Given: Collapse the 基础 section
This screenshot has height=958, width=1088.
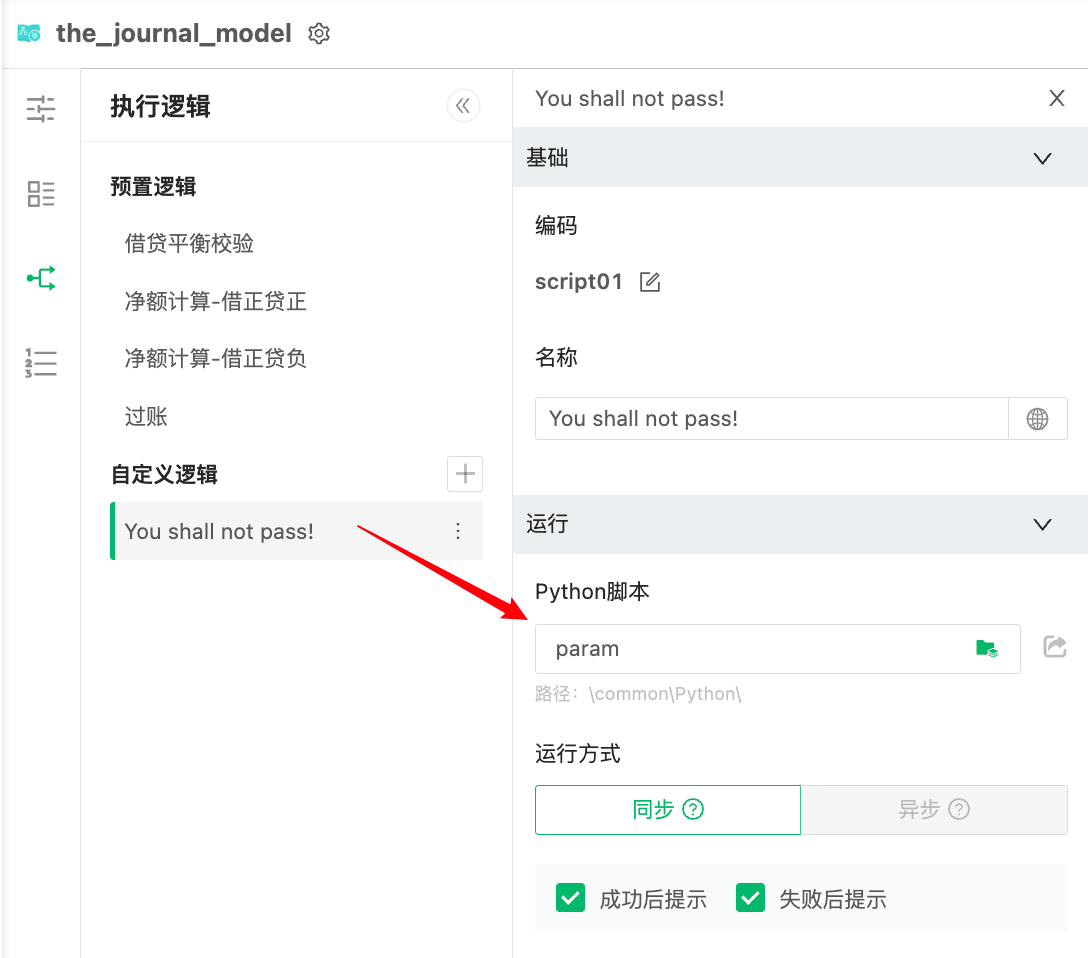Looking at the screenshot, I should [x=1042, y=158].
